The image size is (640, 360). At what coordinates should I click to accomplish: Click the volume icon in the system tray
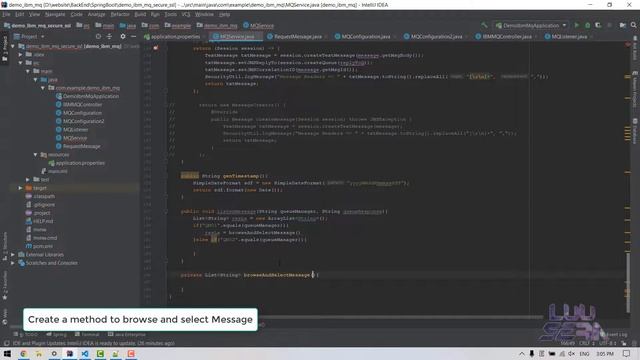(x=571, y=353)
